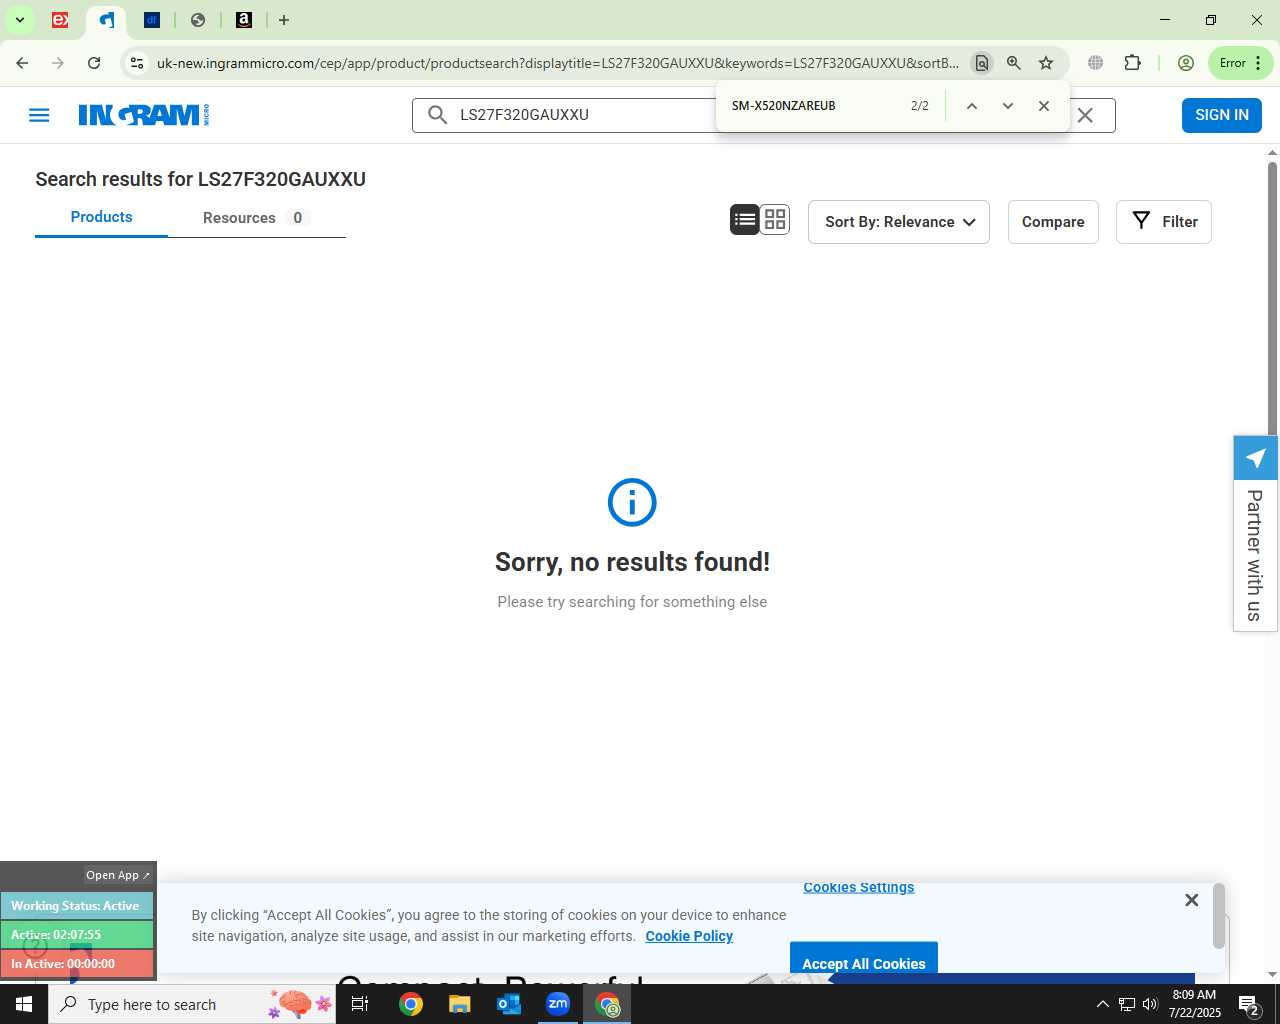
Task: Click the page vertical scrollbar
Action: click(1272, 300)
